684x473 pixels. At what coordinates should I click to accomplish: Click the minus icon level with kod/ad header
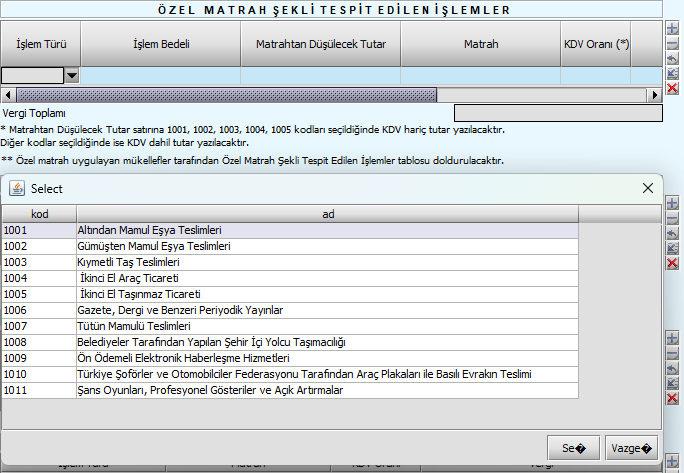click(x=672, y=218)
